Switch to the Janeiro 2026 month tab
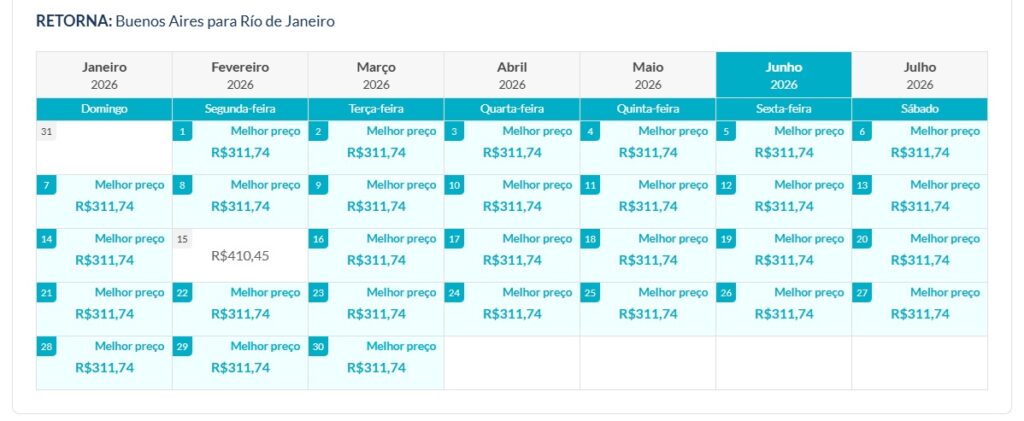The width and height of the screenshot is (1024, 421). click(x=104, y=75)
